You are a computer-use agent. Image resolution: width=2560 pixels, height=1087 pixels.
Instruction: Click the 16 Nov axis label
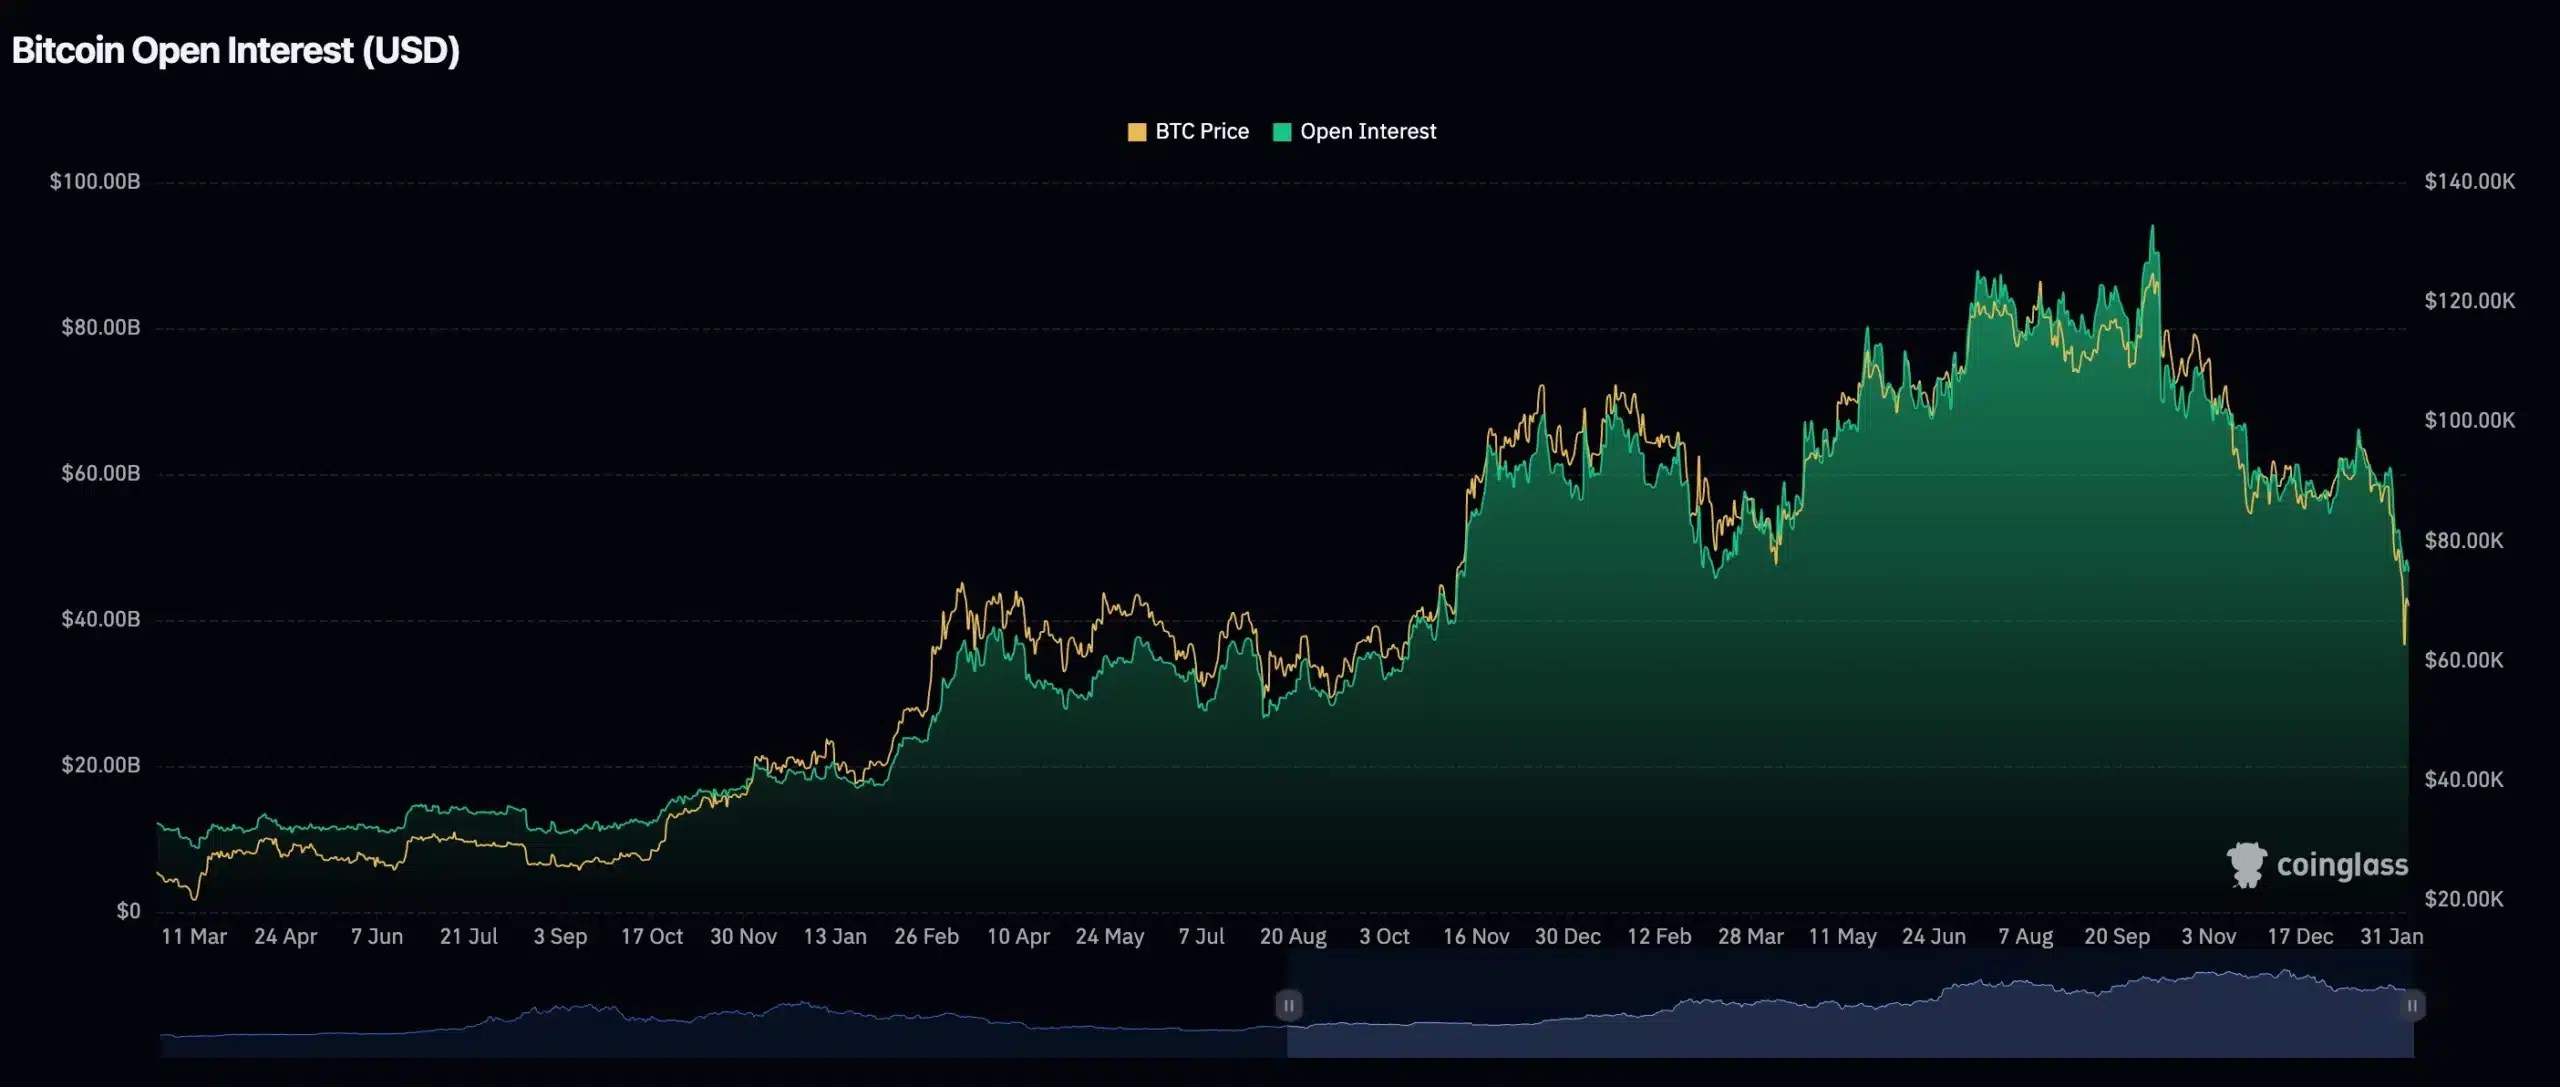tap(1477, 937)
